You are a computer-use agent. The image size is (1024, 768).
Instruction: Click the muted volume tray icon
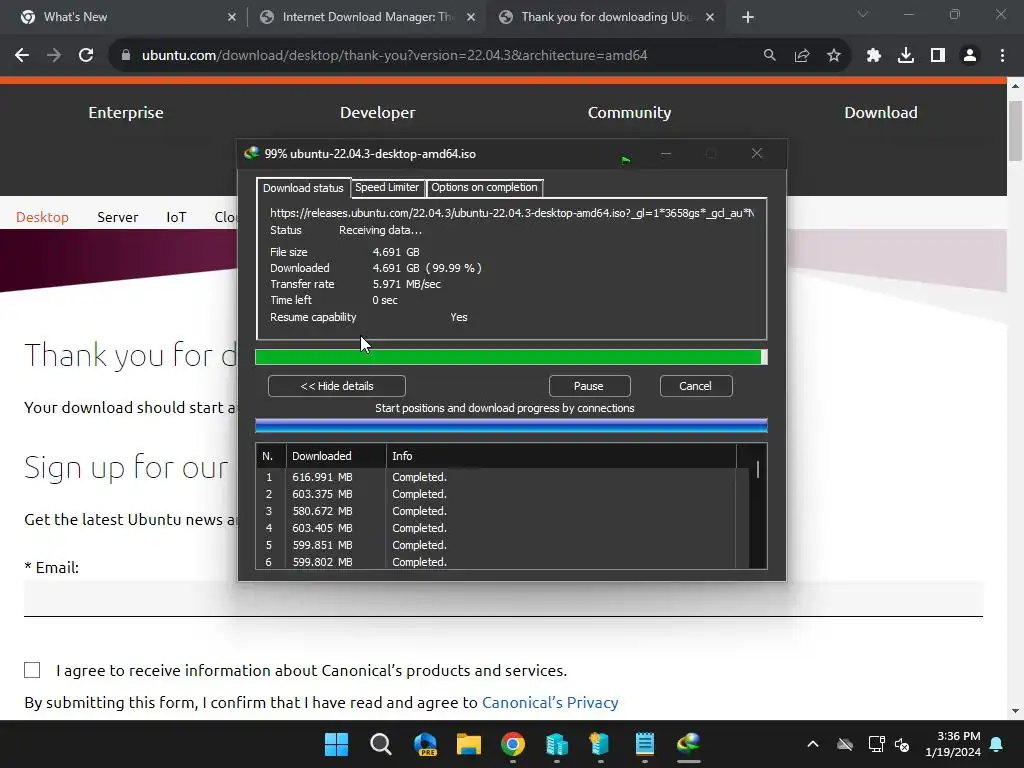click(902, 744)
